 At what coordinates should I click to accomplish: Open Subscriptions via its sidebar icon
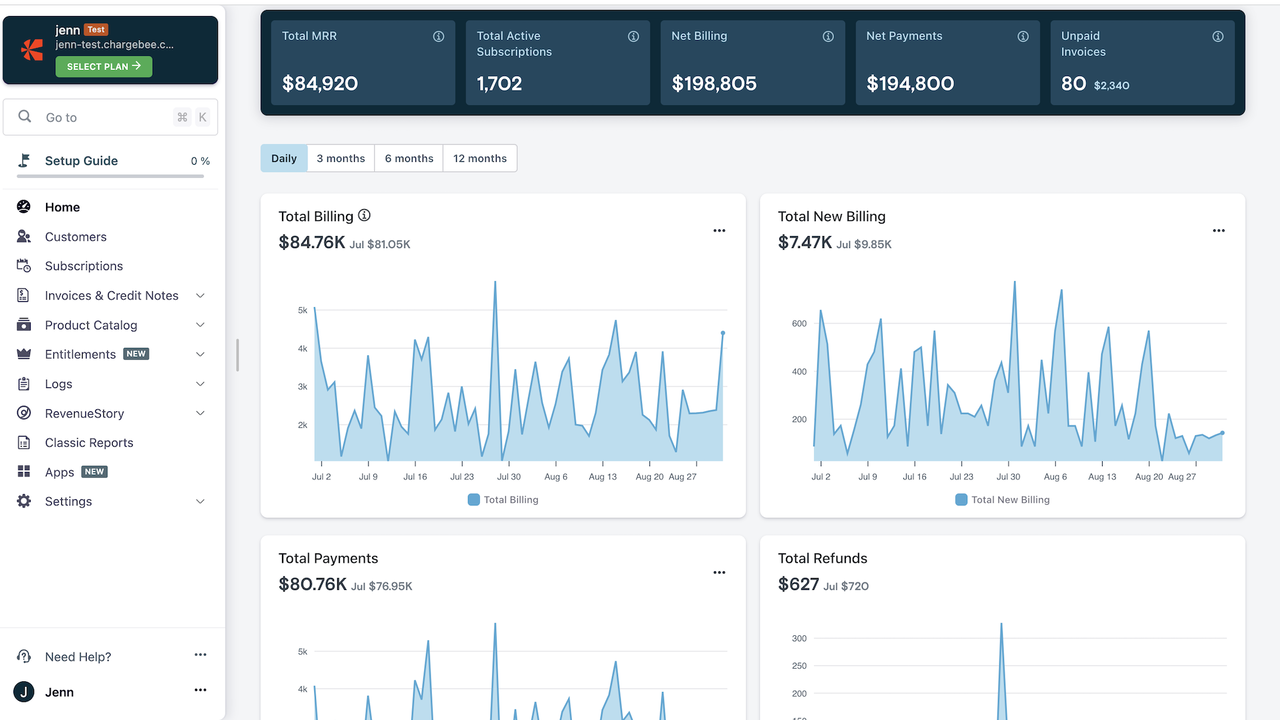[x=23, y=265]
